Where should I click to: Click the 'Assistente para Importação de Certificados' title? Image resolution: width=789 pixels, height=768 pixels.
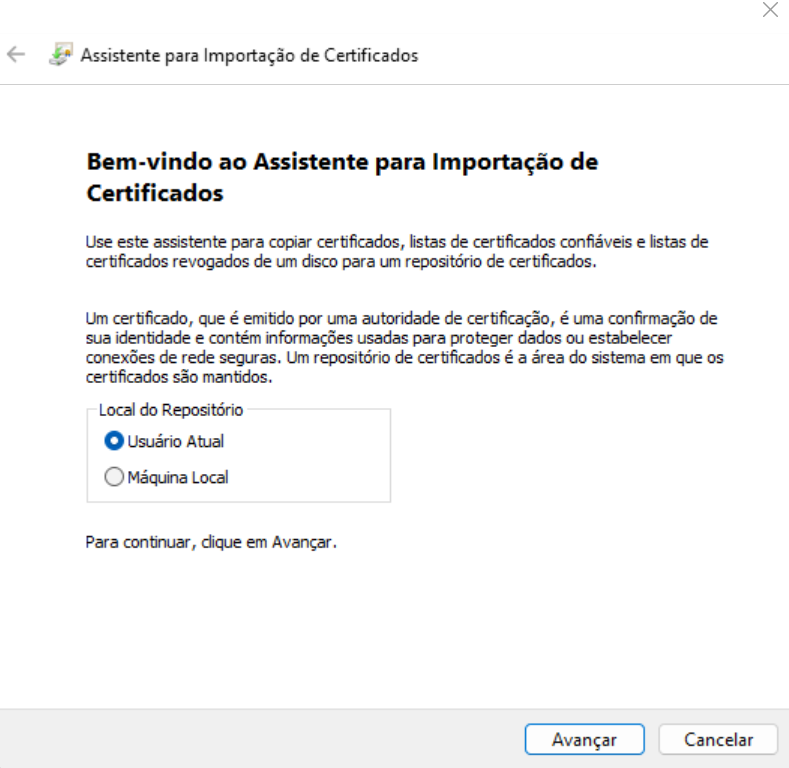[249, 55]
